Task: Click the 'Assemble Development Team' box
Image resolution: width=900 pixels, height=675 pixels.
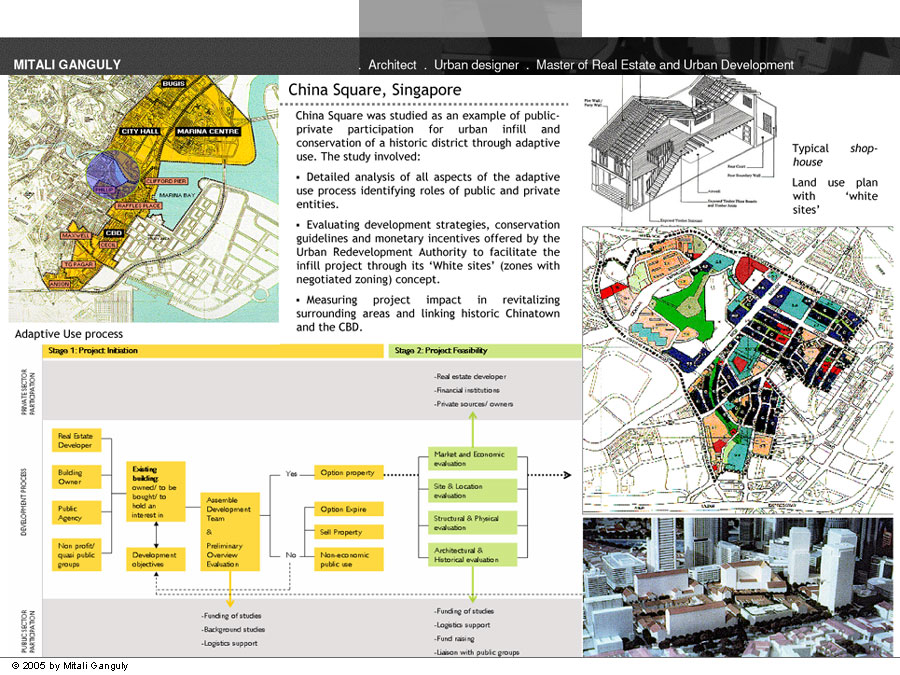Action: 230,532
